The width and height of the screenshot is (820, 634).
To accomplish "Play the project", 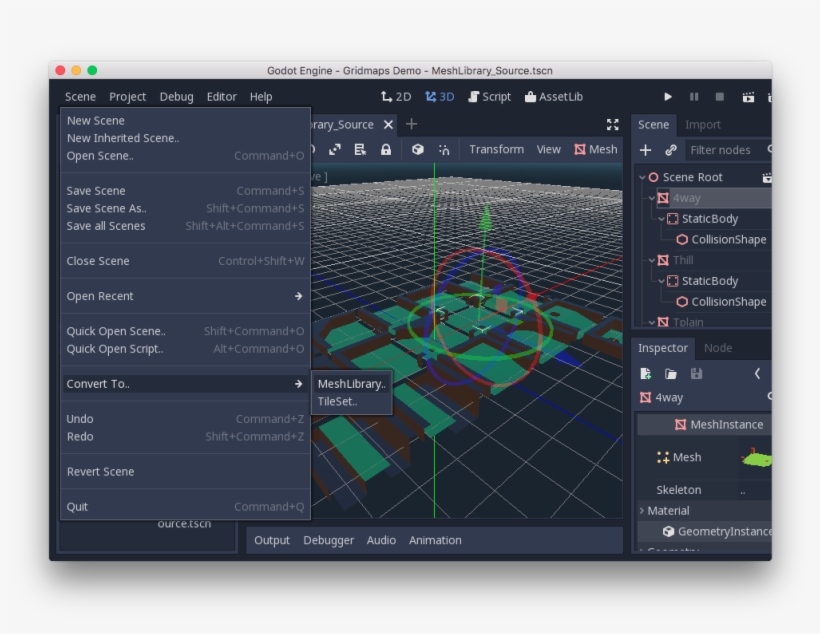I will tap(668, 97).
